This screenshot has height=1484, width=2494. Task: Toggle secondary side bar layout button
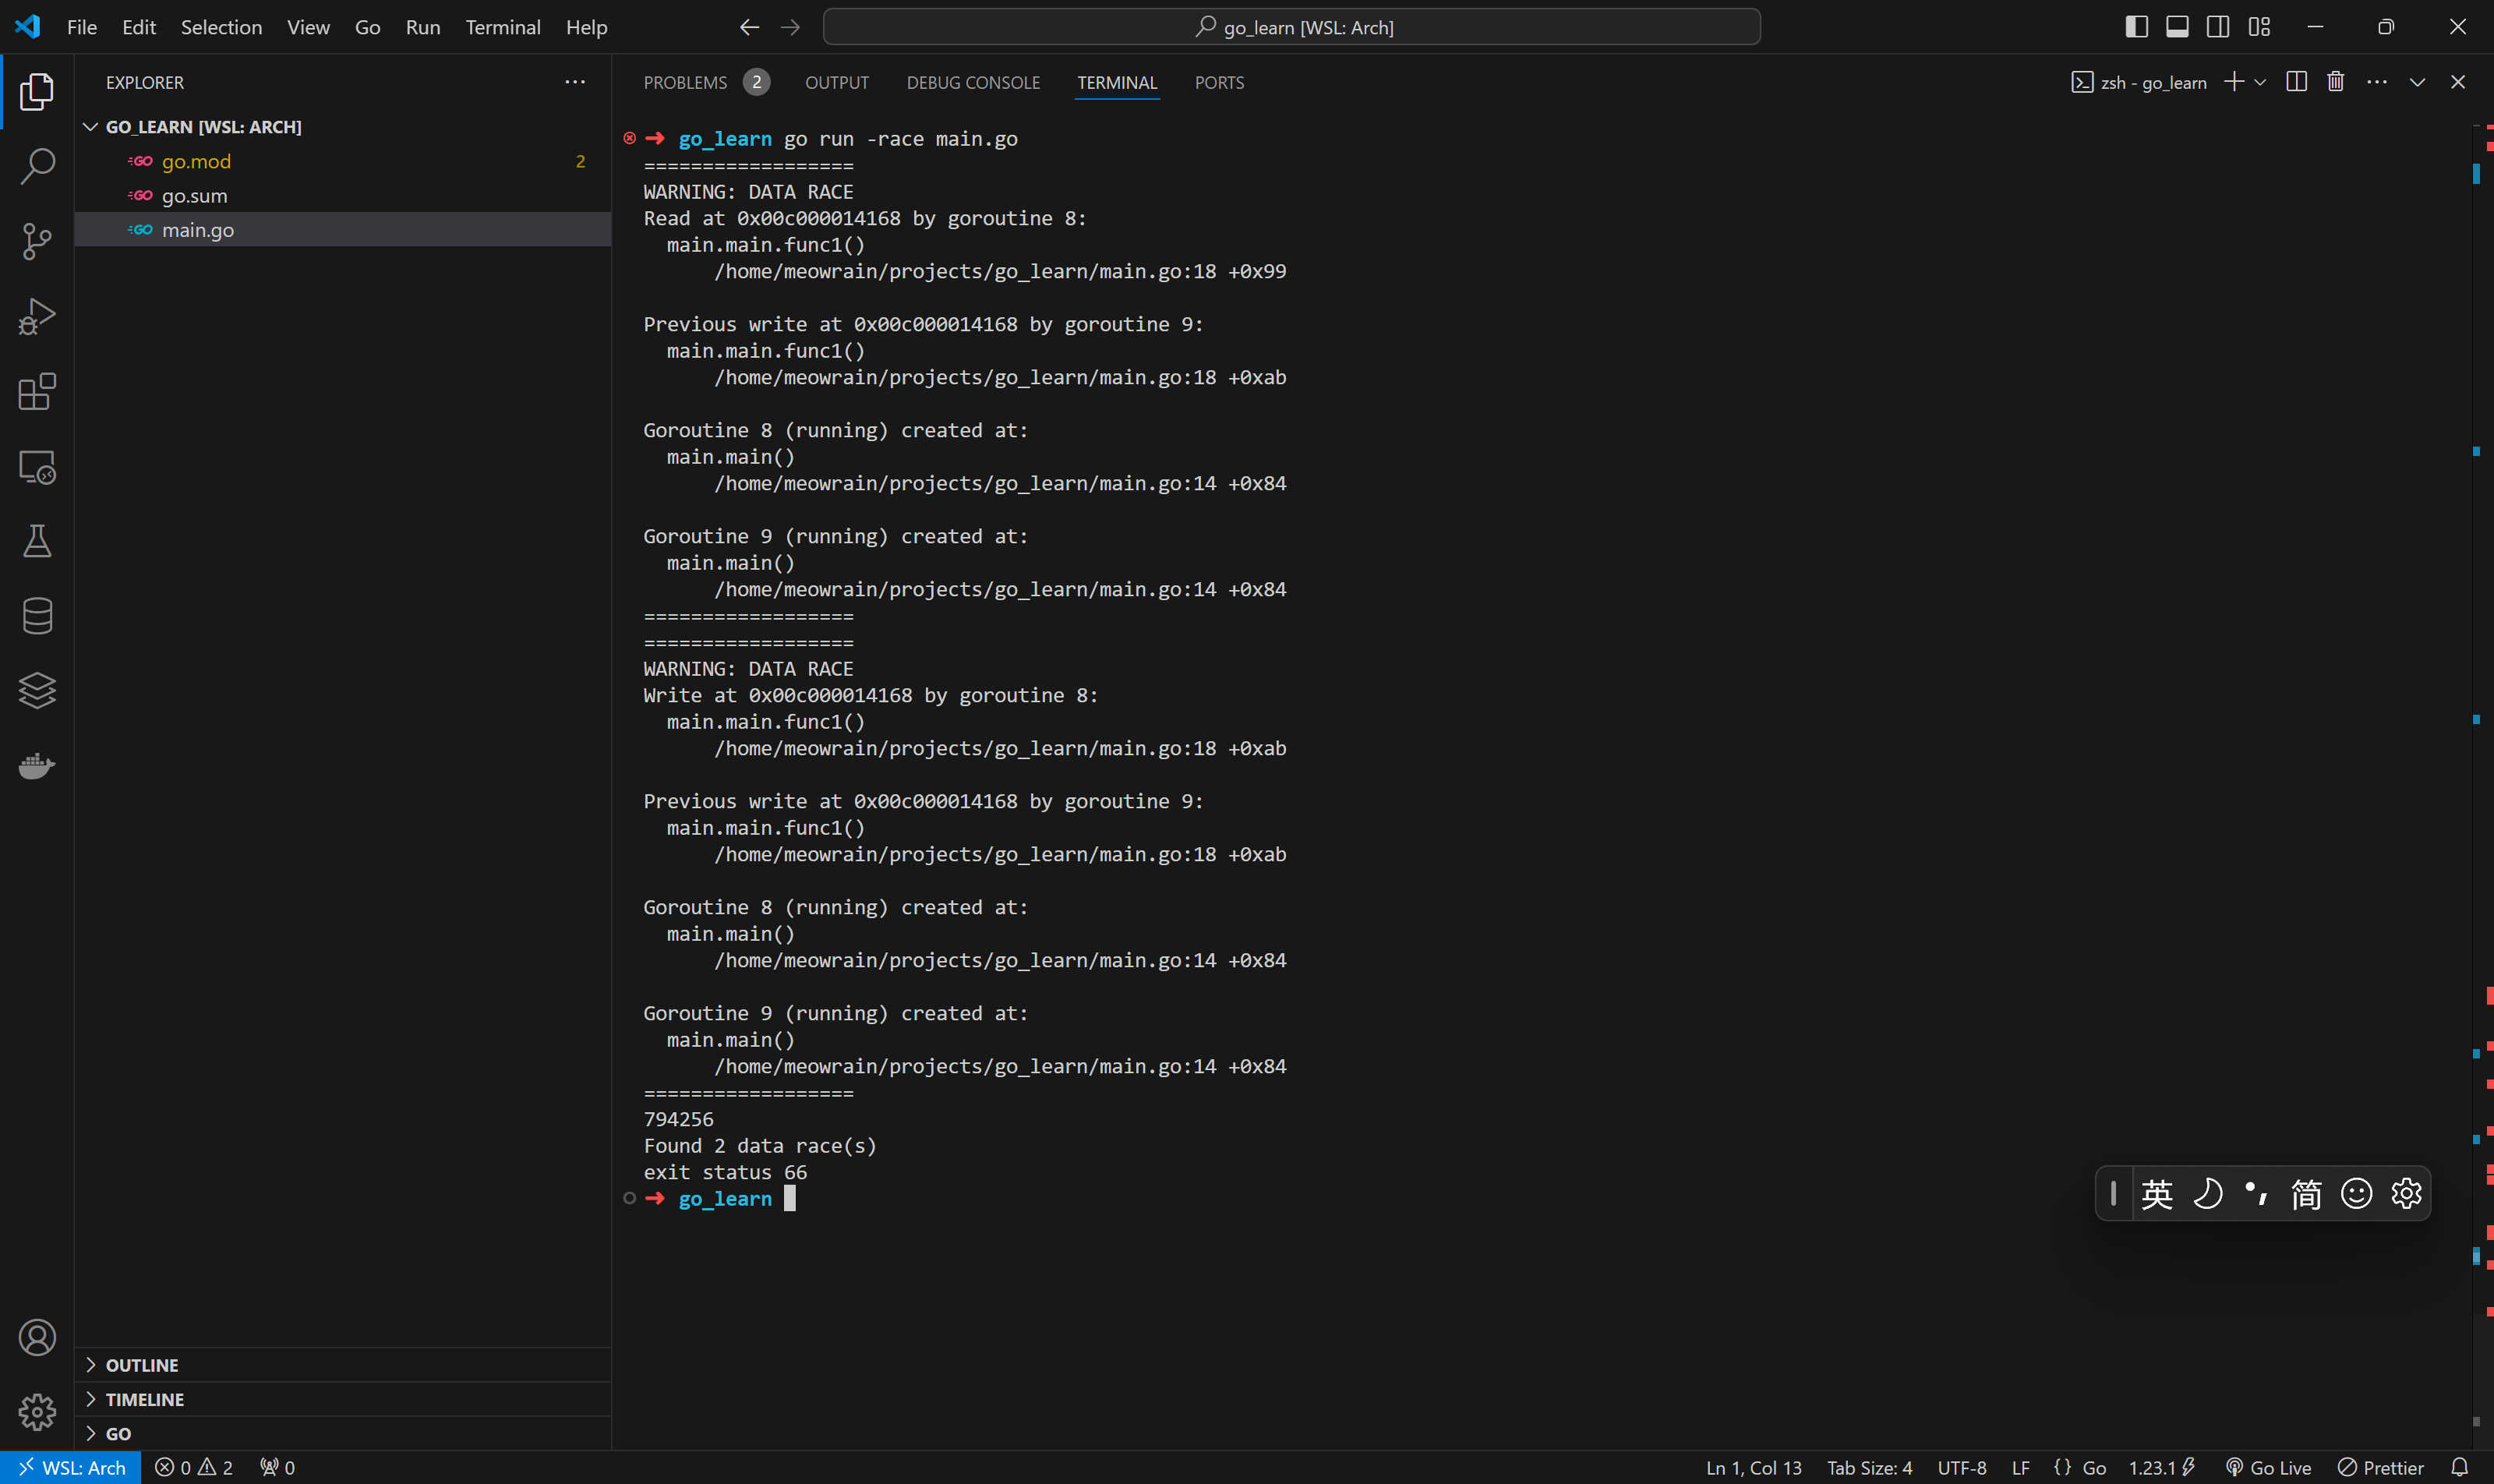(x=2217, y=27)
